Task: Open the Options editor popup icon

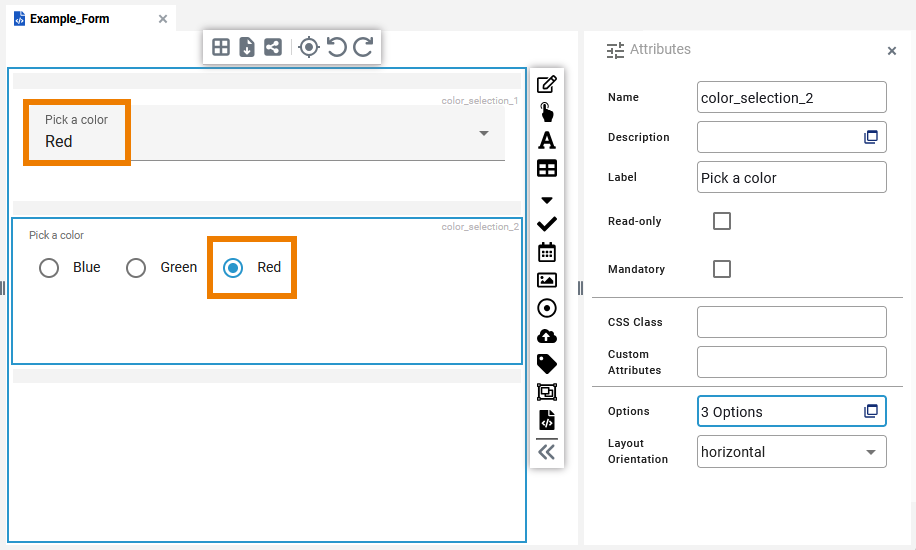Action: (871, 411)
